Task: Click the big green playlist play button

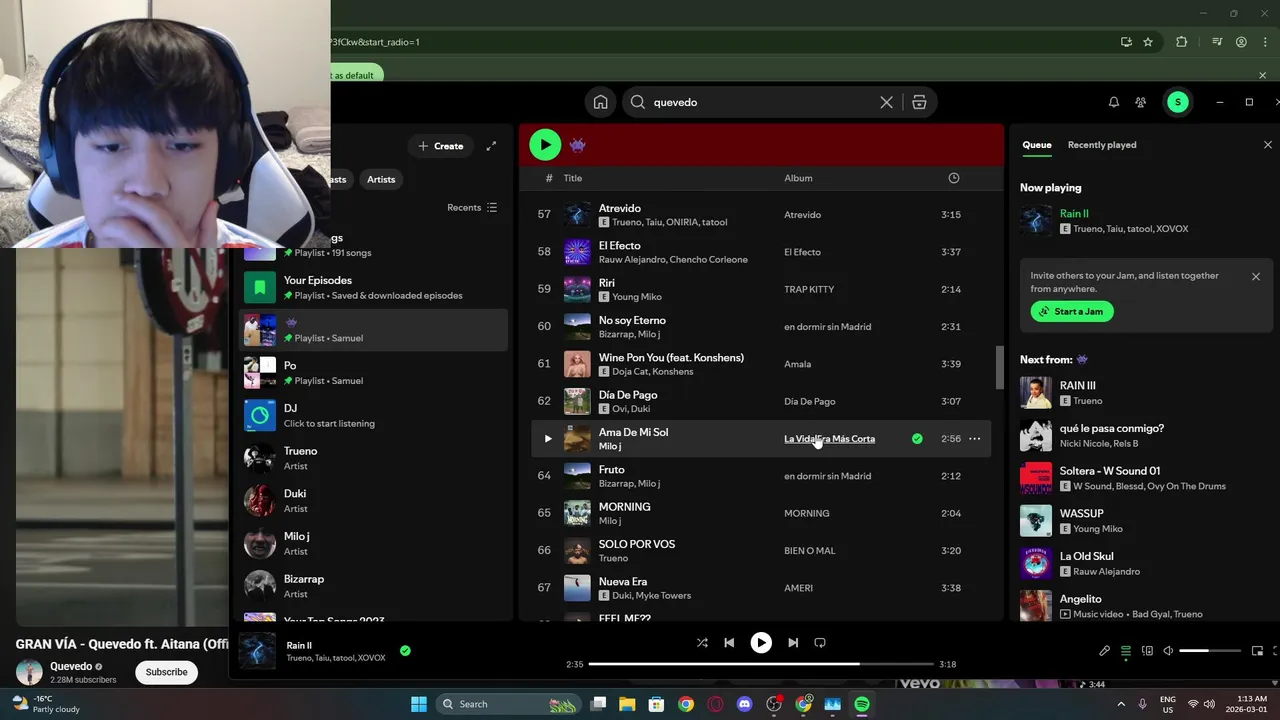Action: tap(545, 145)
